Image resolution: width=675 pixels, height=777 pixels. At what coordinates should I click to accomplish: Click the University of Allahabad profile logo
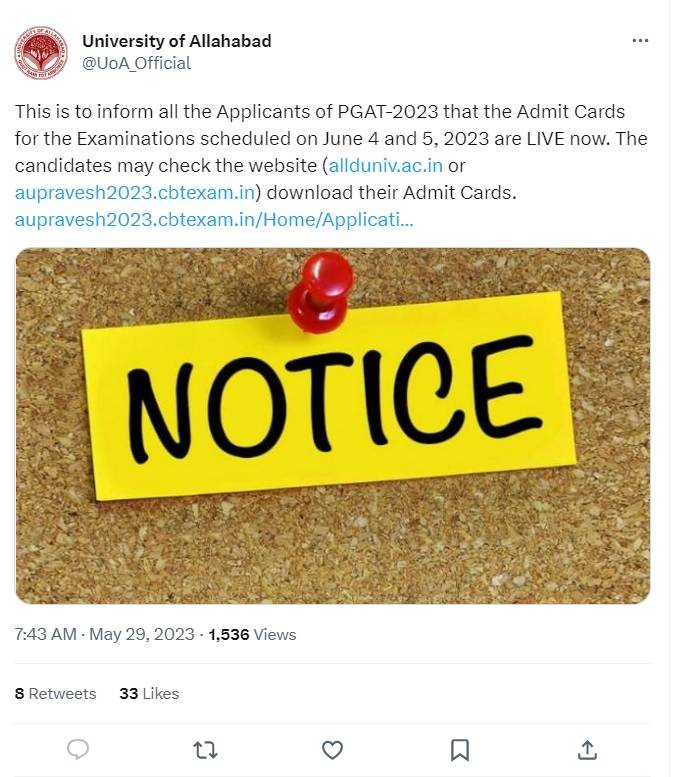click(41, 52)
